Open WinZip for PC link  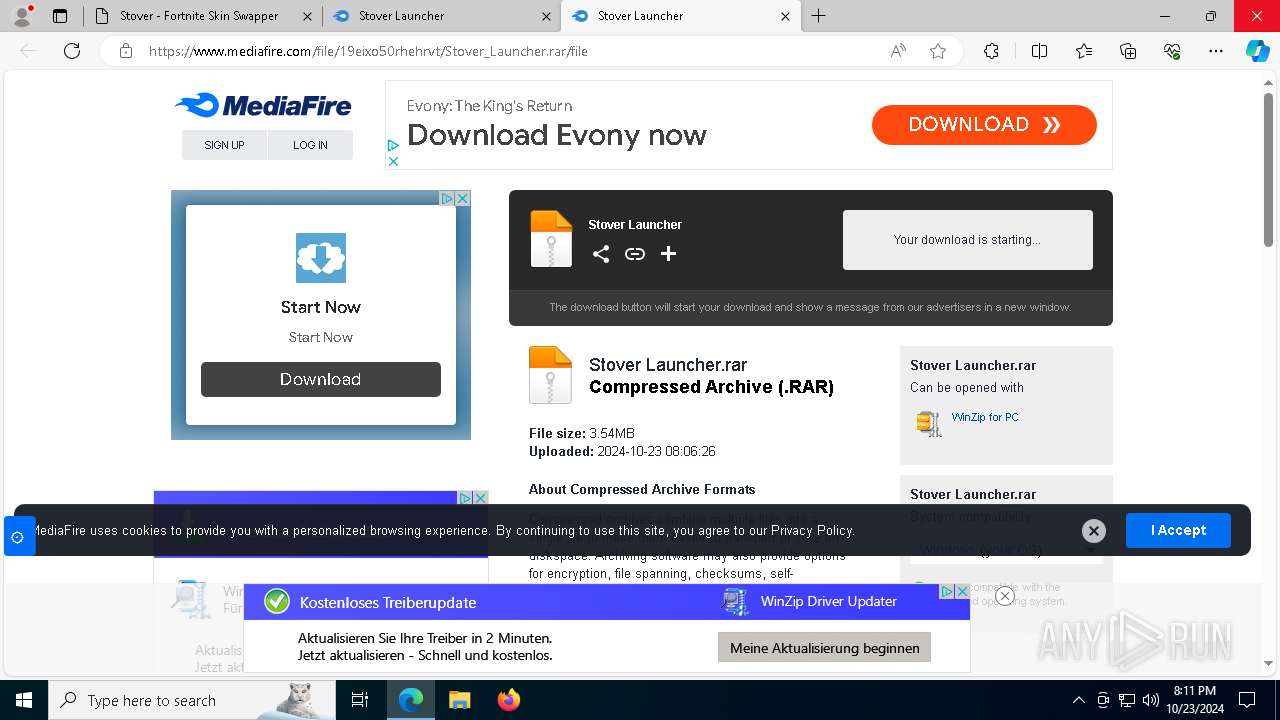coord(985,417)
